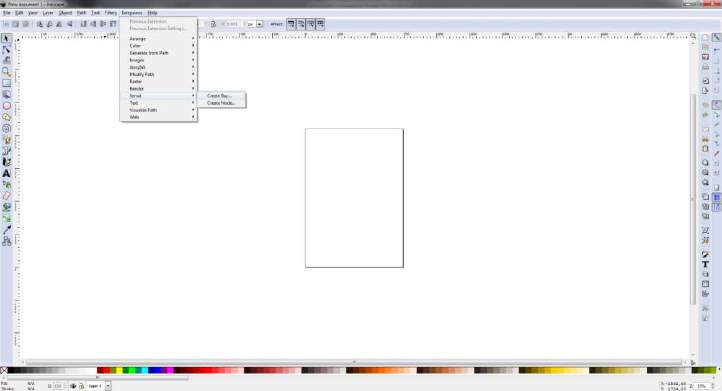Select the Bezier Pen tool
Viewport: 722px width, 391px height.
(6, 151)
